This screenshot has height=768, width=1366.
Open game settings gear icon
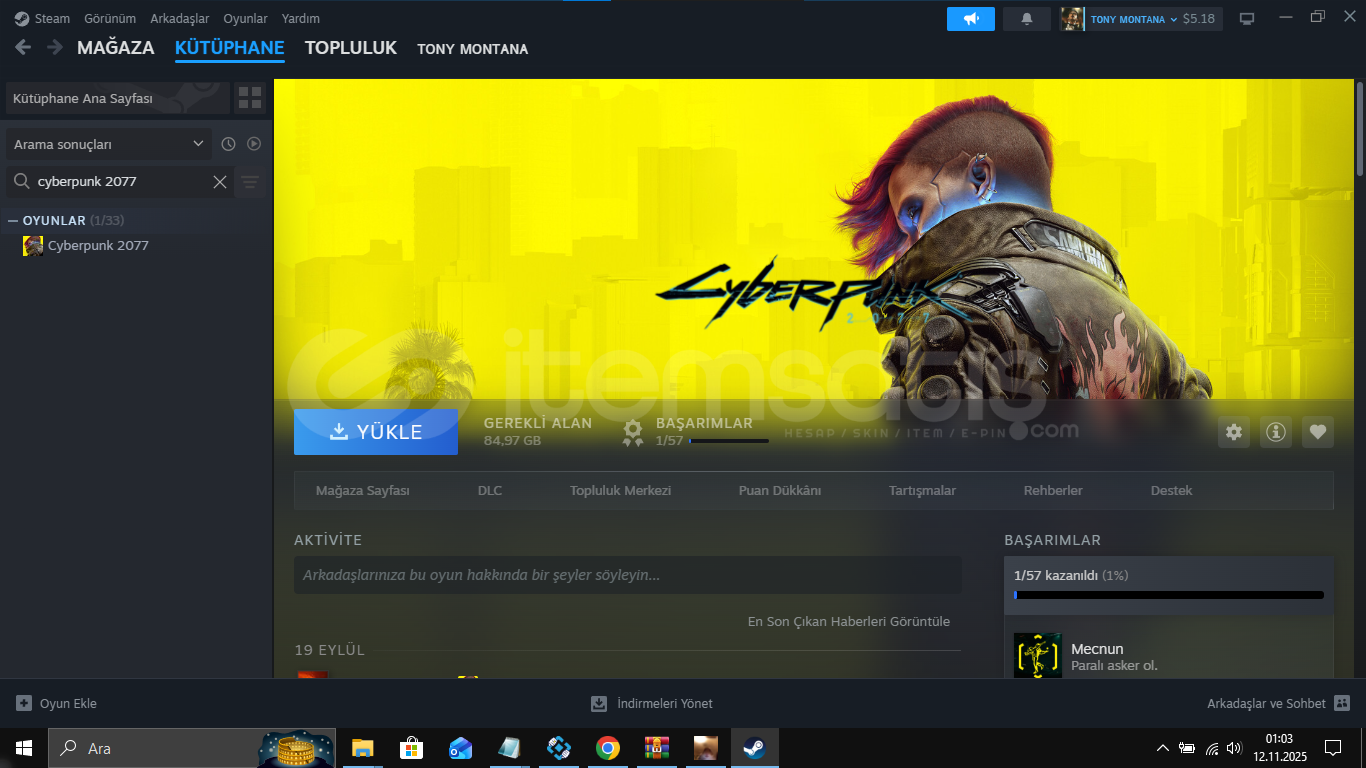pyautogui.click(x=1234, y=432)
